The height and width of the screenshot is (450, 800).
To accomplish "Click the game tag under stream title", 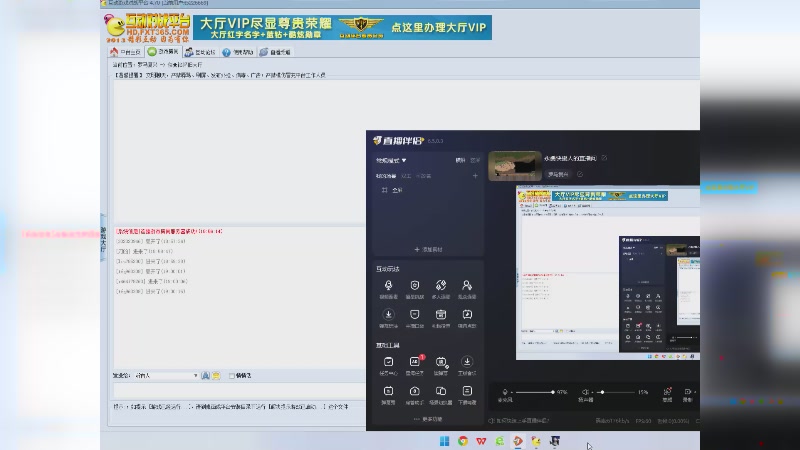I will (558, 174).
